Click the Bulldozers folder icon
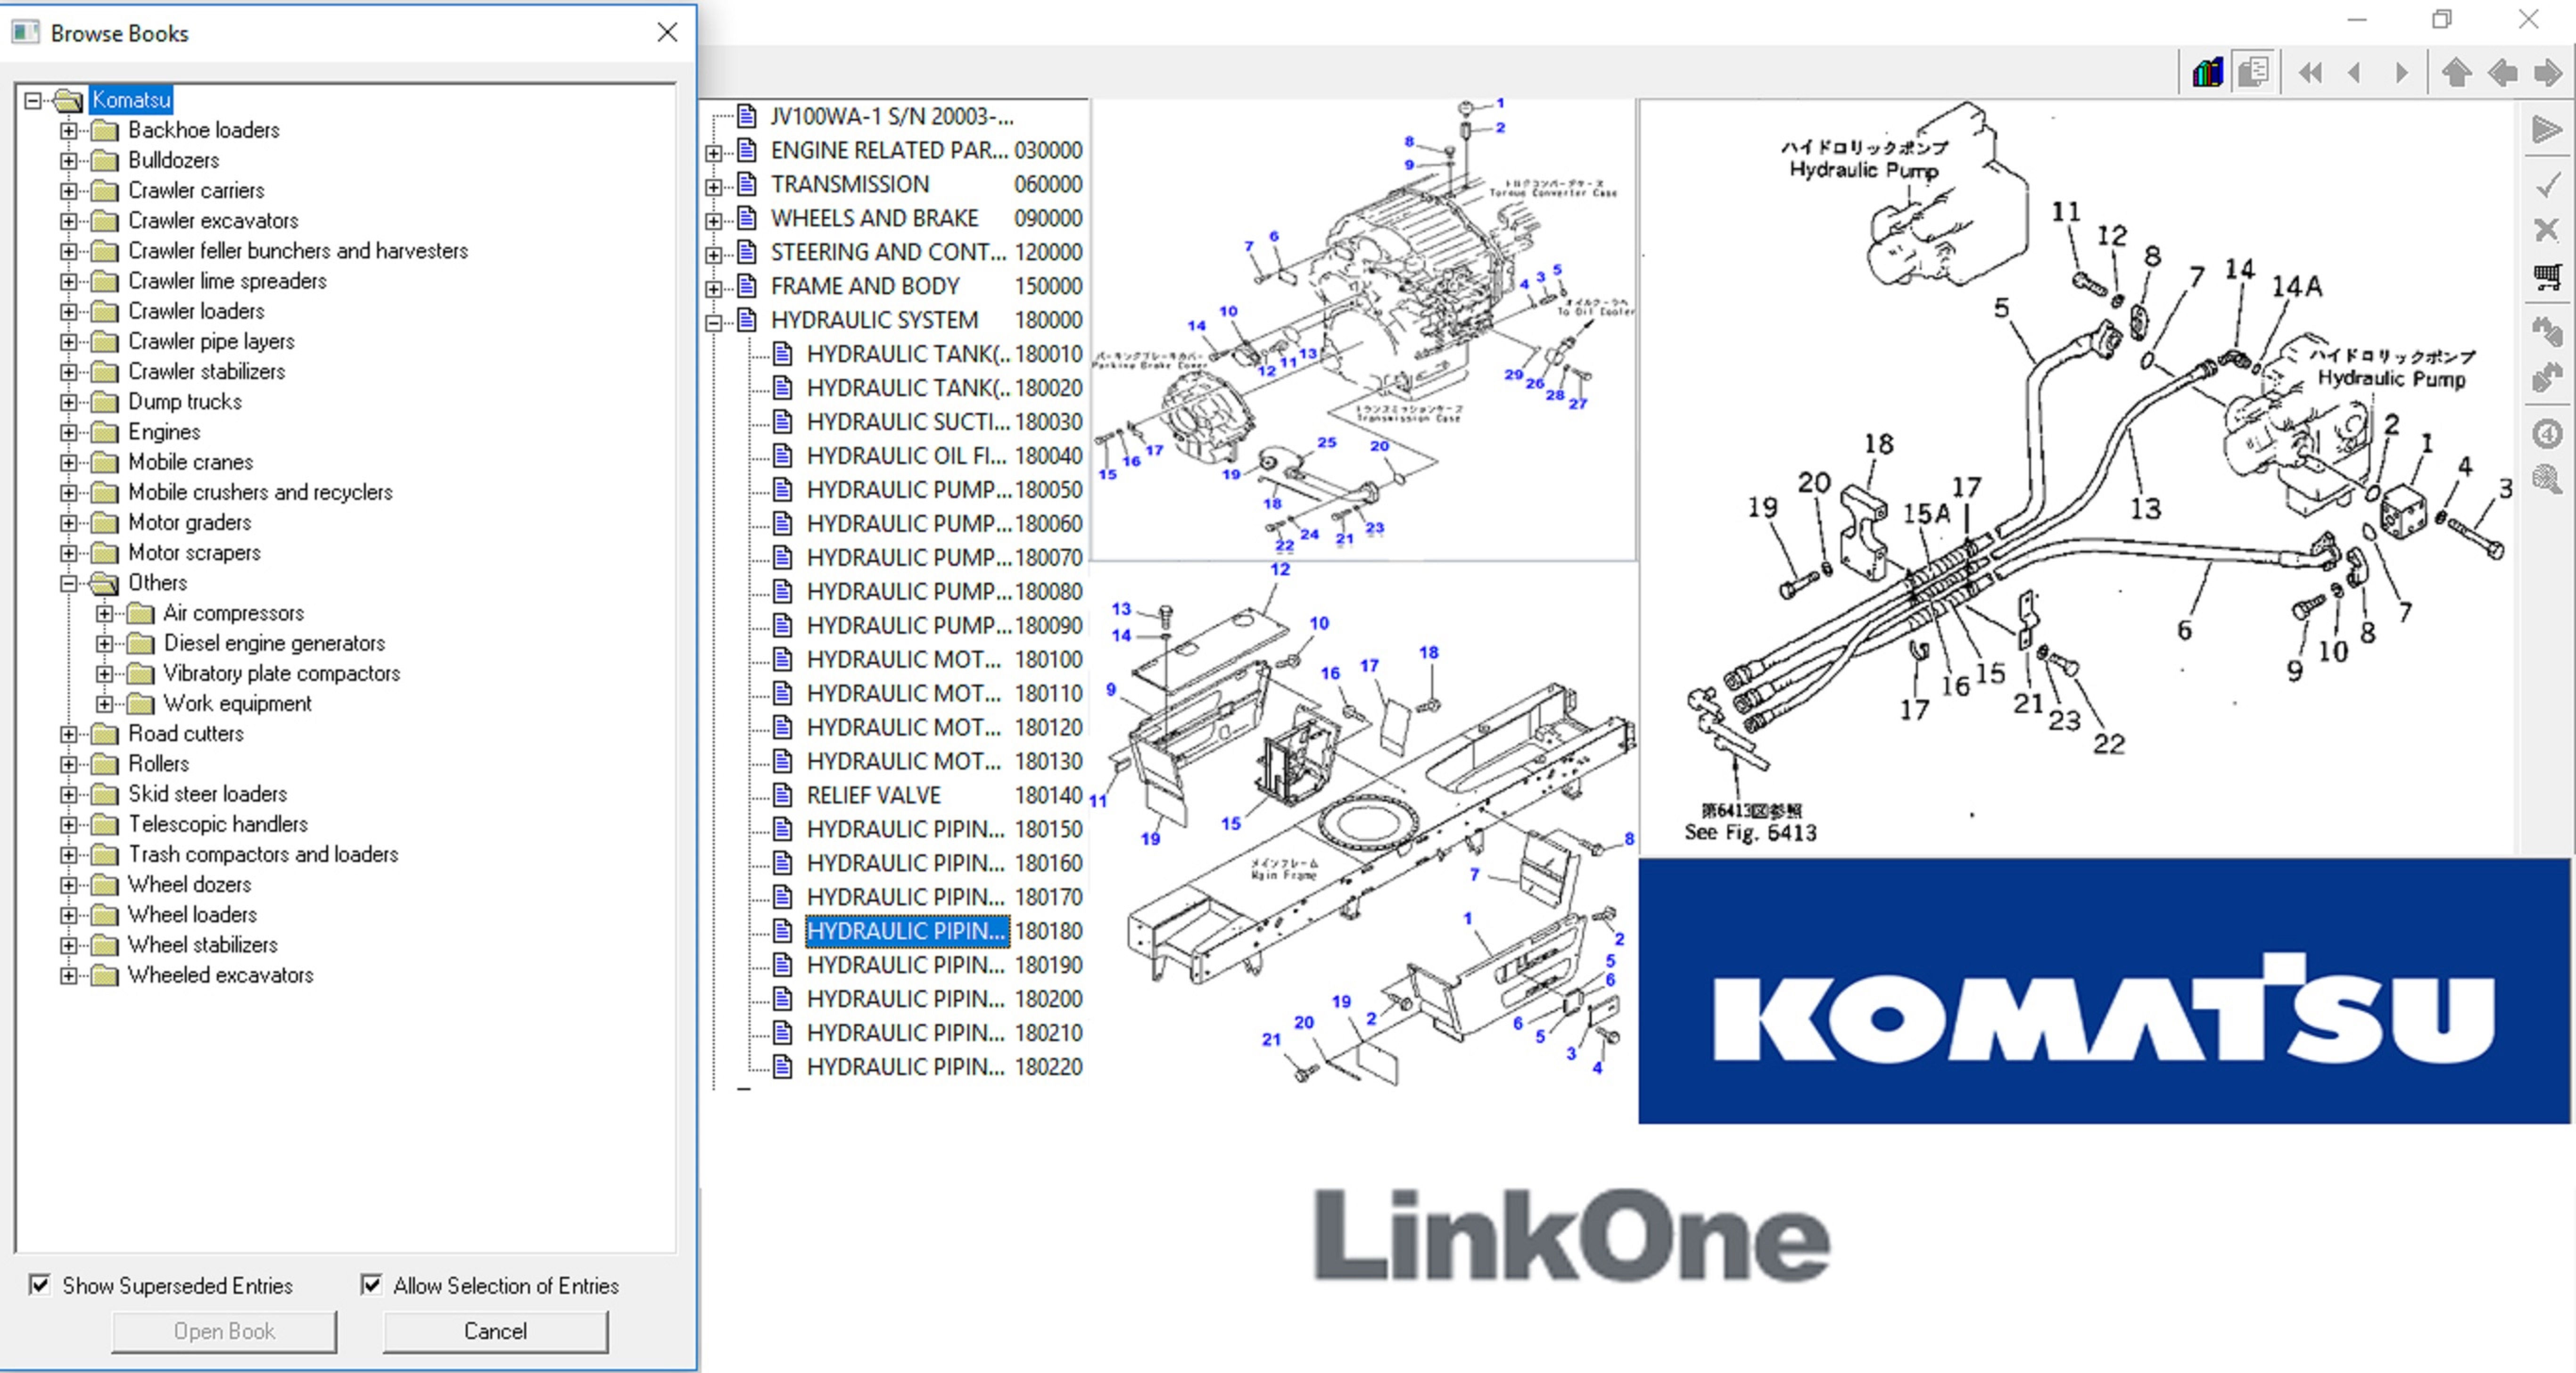Image resolution: width=2576 pixels, height=1373 pixels. (105, 160)
